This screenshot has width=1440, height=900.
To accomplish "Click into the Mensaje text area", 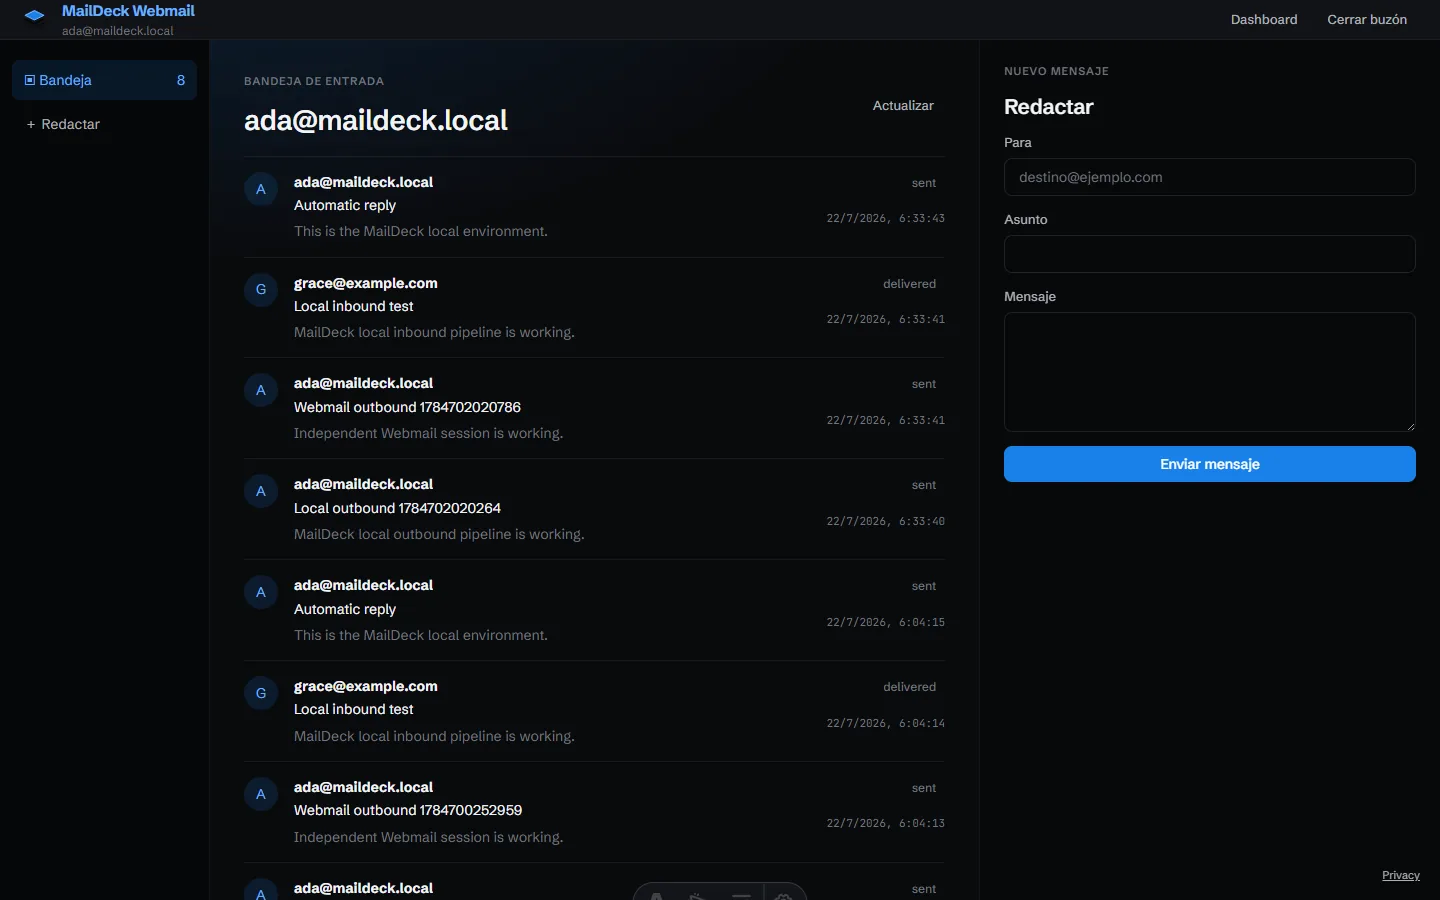I will pos(1210,372).
